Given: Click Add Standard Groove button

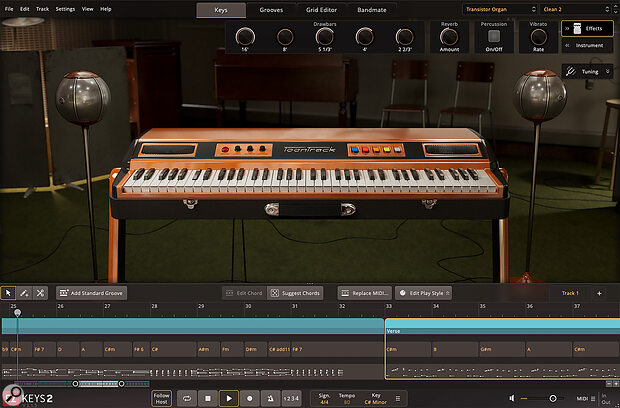Looking at the screenshot, I should [x=91, y=293].
